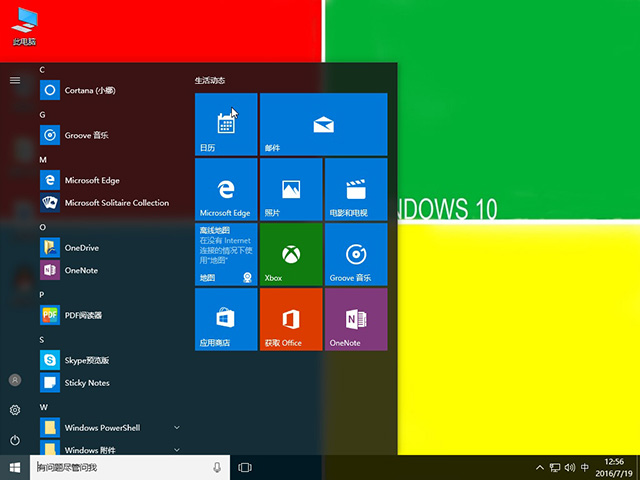Open the Mail (邮件) tile
640x480 pixels.
point(323,124)
